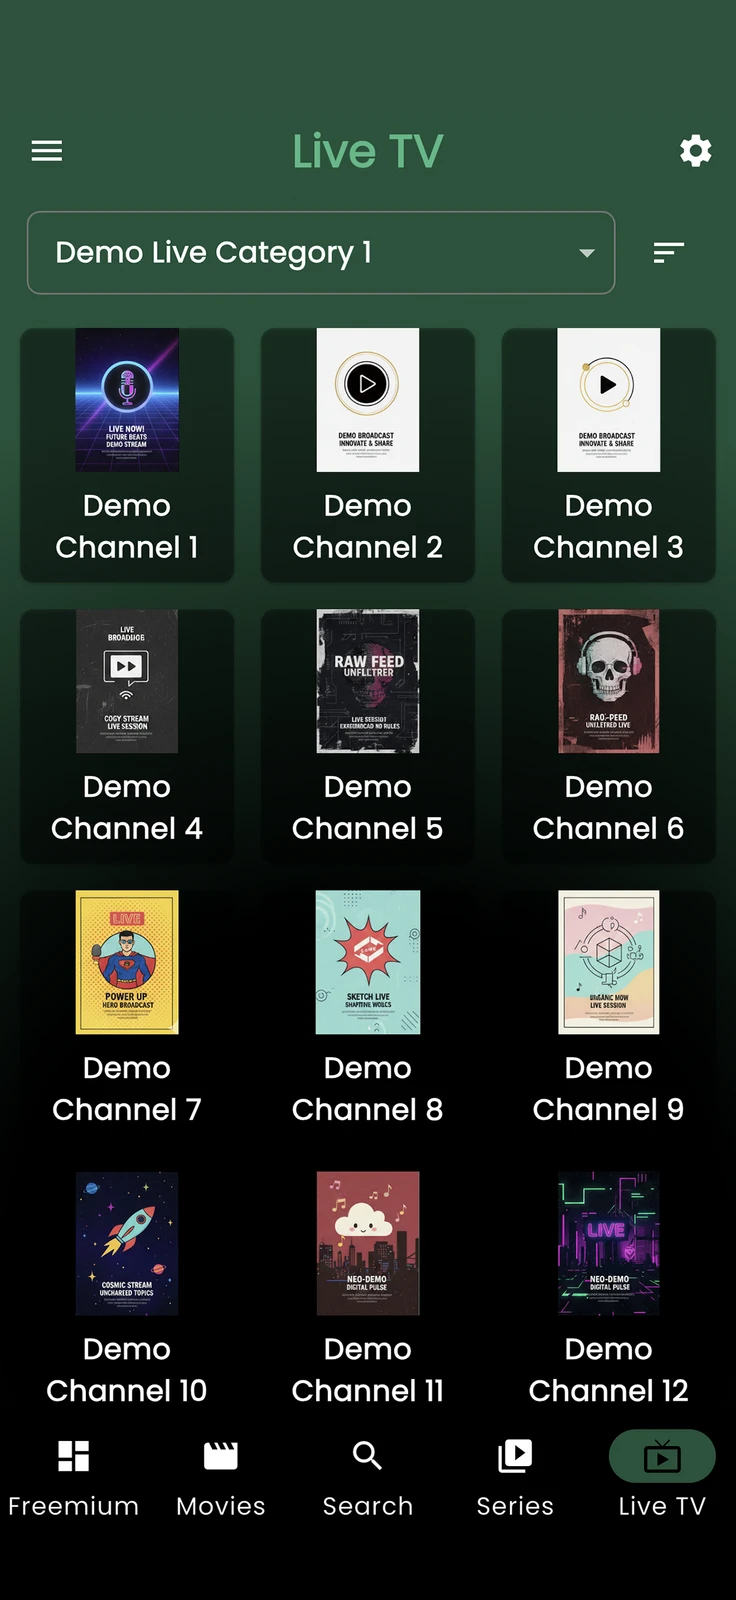Tap the Search magnifier icon
Image resolution: width=736 pixels, height=1600 pixels.
tap(368, 1456)
